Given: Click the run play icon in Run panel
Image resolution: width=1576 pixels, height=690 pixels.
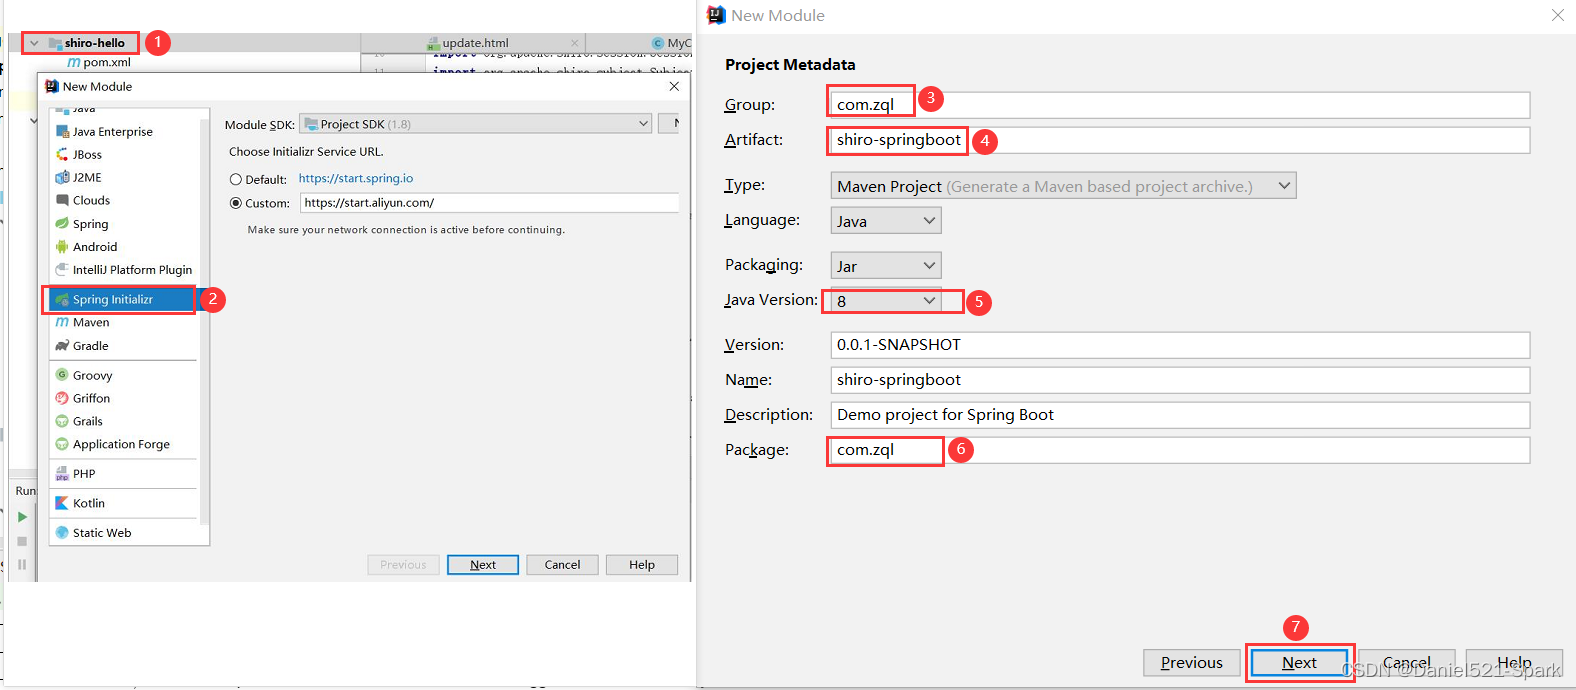Looking at the screenshot, I should click(22, 517).
